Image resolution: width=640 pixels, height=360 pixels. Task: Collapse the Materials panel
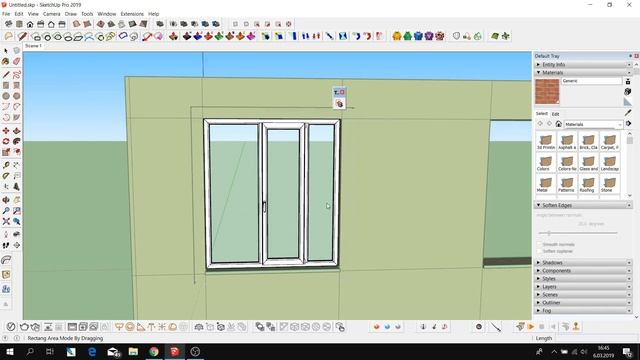click(583, 72)
